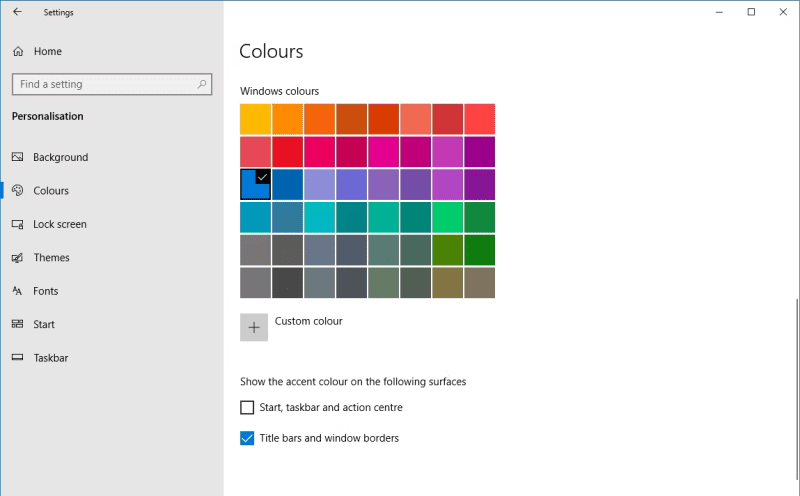
Task: Click the vertical scrollbar thumb
Action: click(x=797, y=389)
